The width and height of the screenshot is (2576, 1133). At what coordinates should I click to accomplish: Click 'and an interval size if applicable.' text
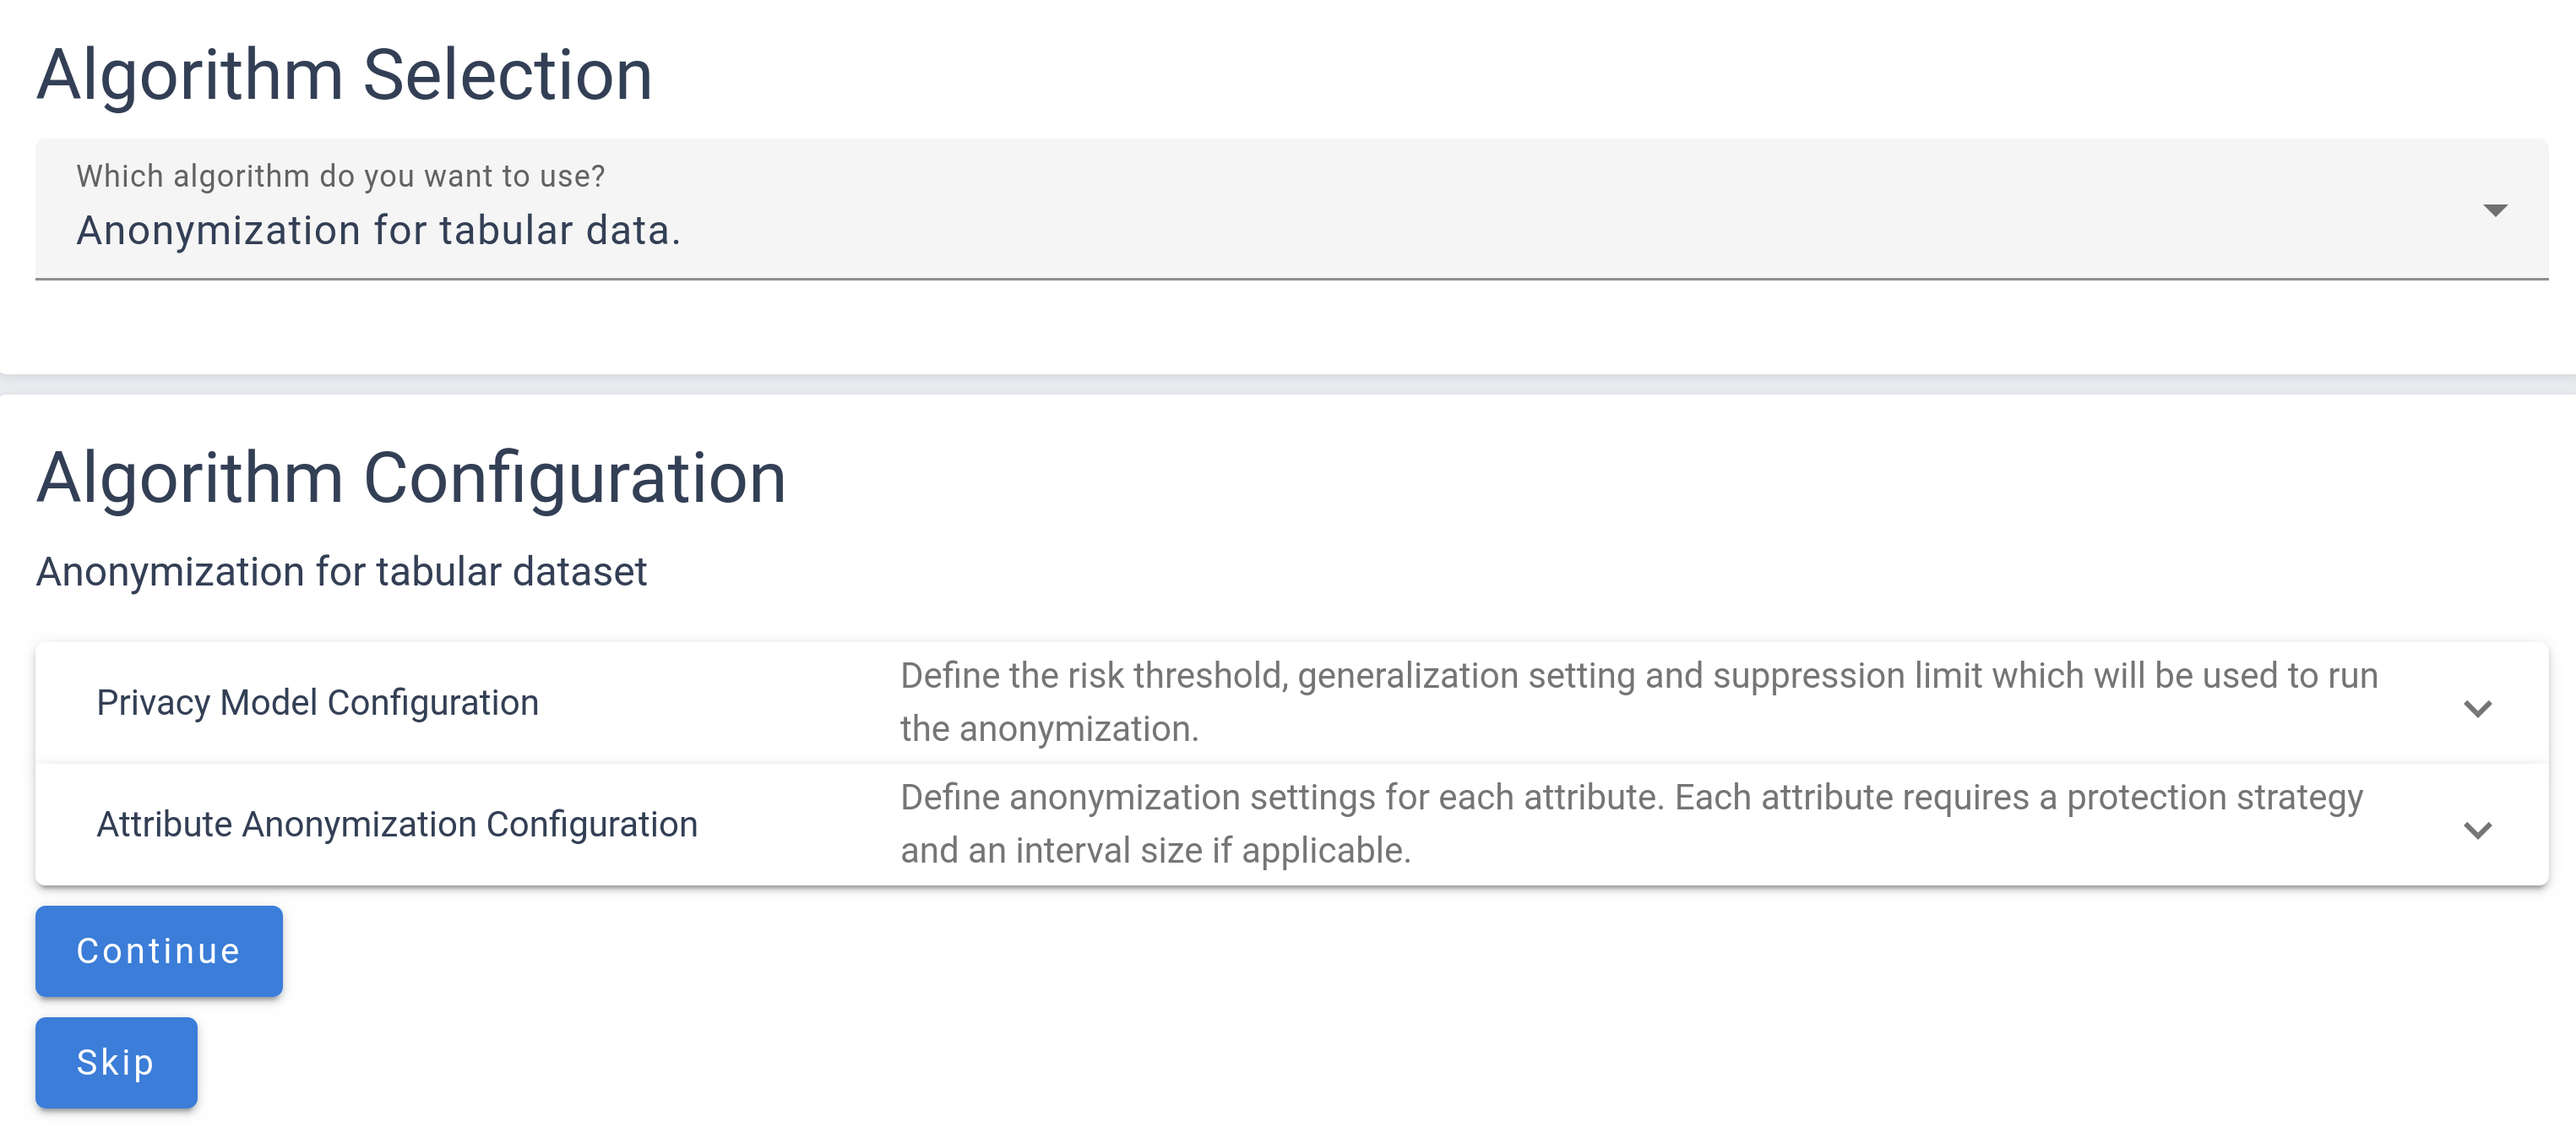(1155, 851)
